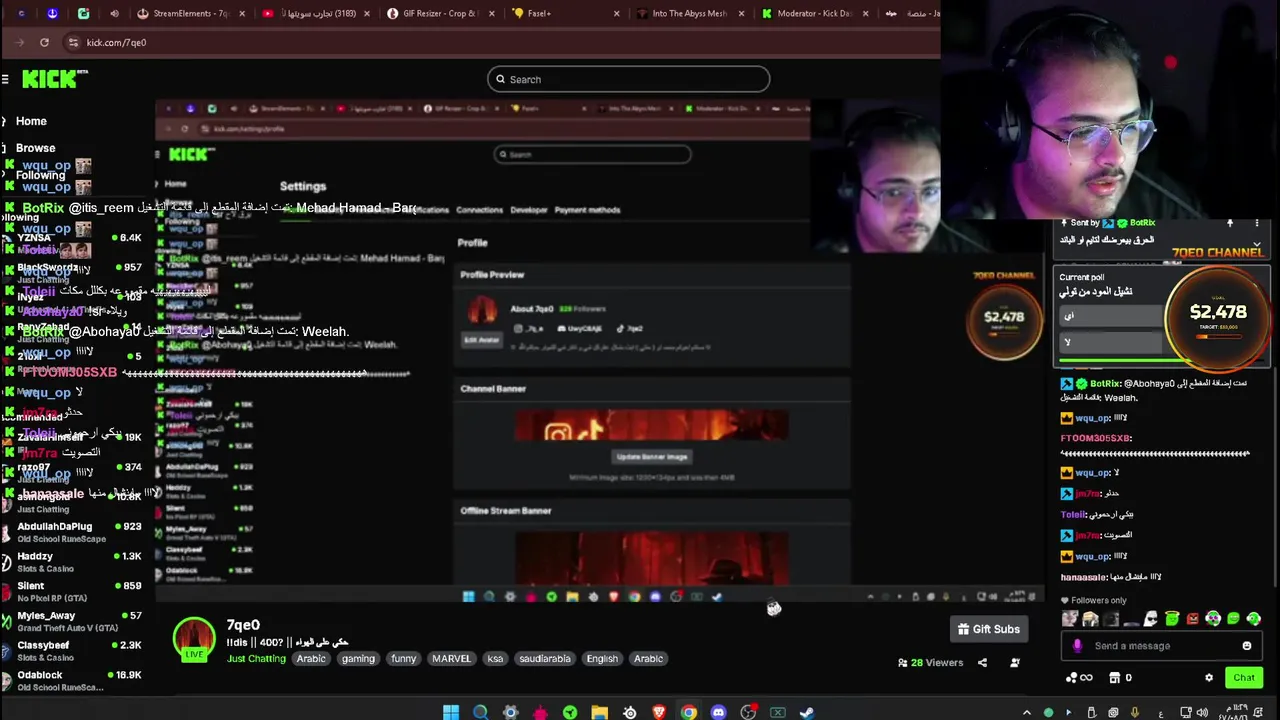Image resolution: width=1280 pixels, height=720 pixels.
Task: Show hidden system tray icons
Action: [x=1026, y=712]
